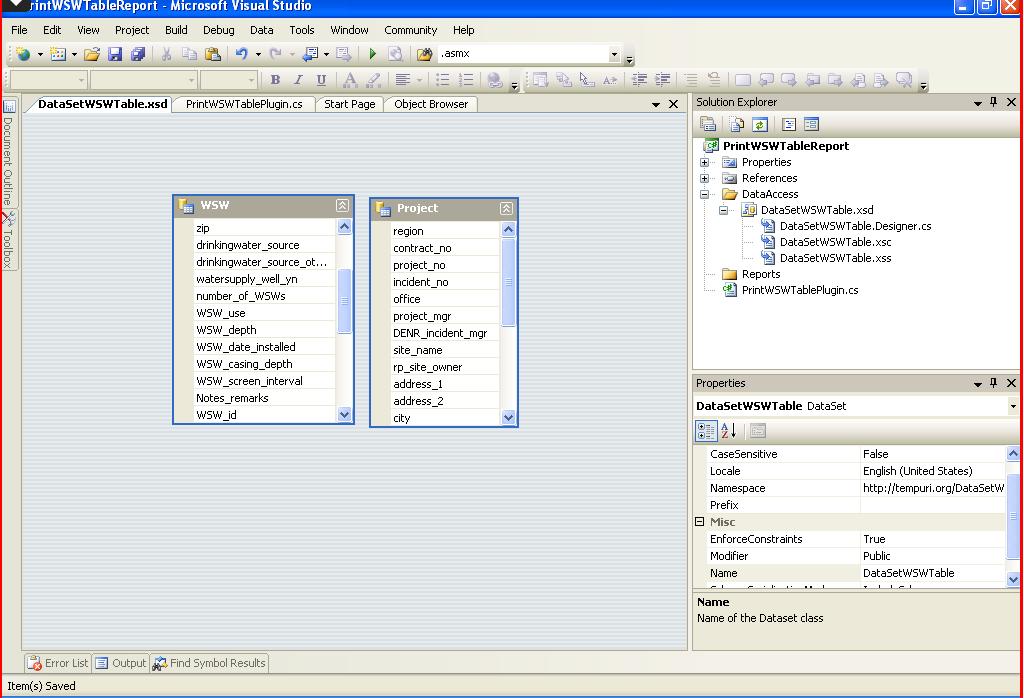The width and height of the screenshot is (1024, 698).
Task: Toggle Bold formatting button
Action: coord(275,80)
